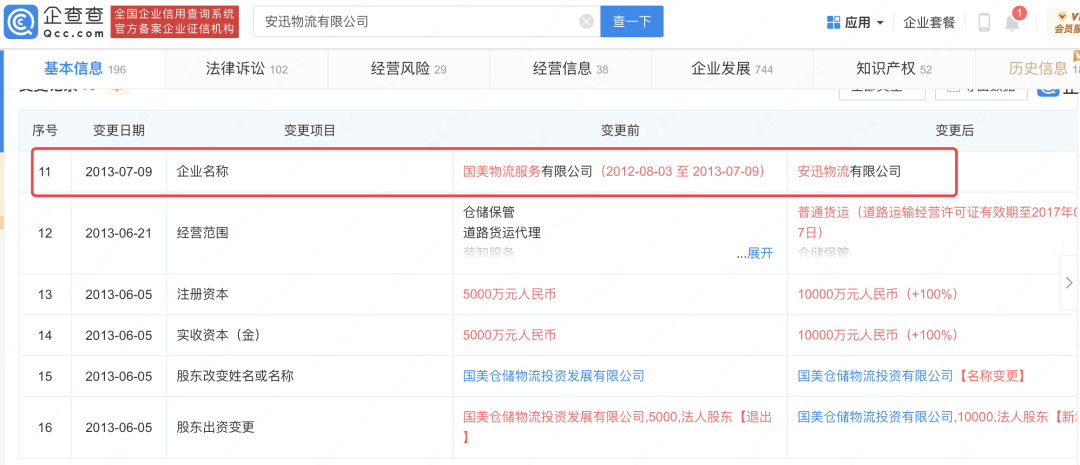This screenshot has width=1080, height=465.
Task: Switch to the 法律诉讼 tab
Action: point(247,69)
